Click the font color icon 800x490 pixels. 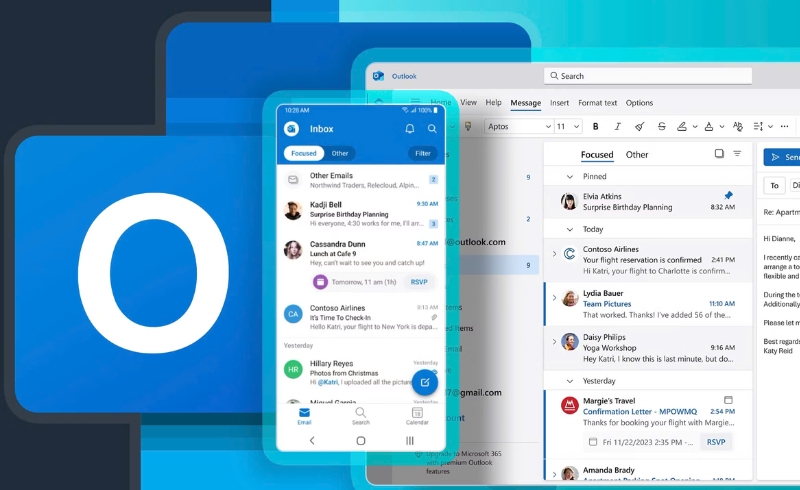[x=709, y=127]
